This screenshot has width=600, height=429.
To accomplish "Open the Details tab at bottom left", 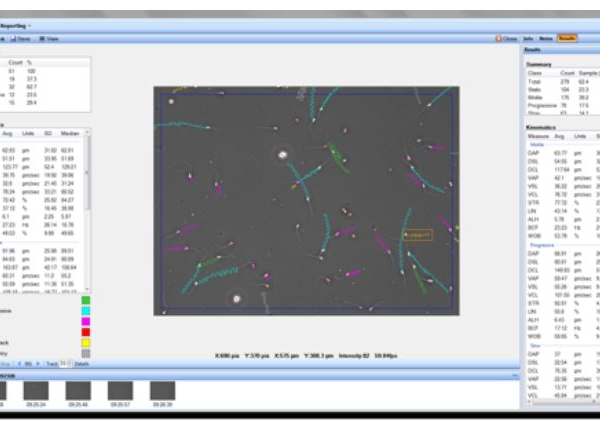I will [81, 363].
